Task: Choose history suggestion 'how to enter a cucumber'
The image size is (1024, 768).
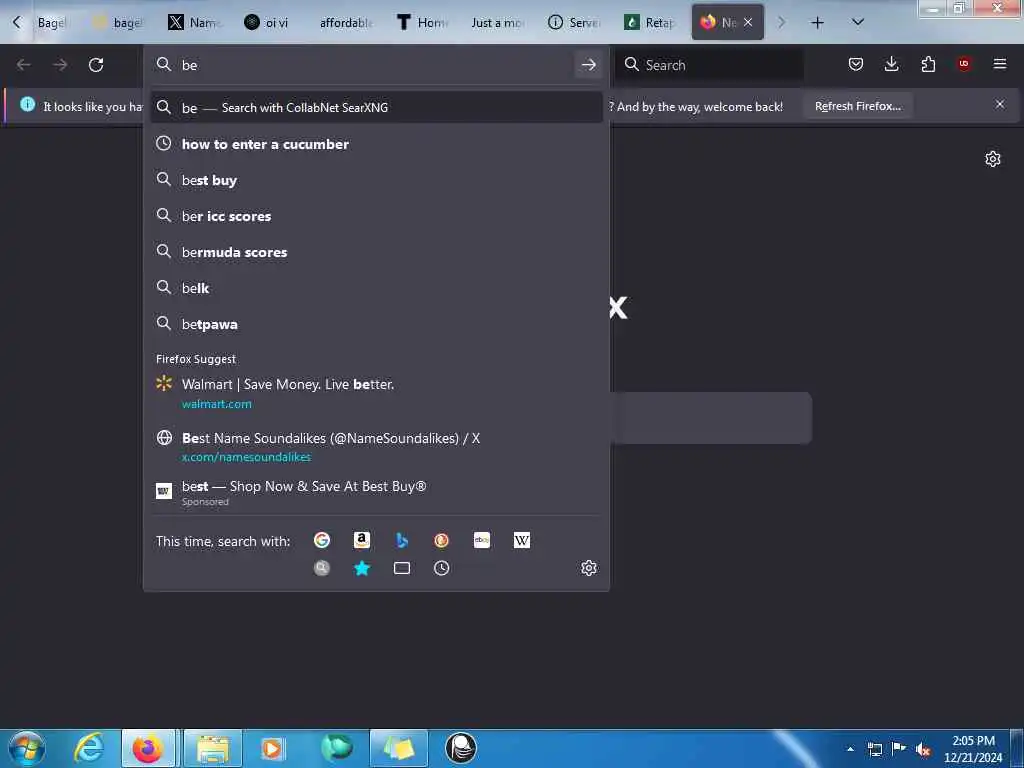Action: coord(376,144)
